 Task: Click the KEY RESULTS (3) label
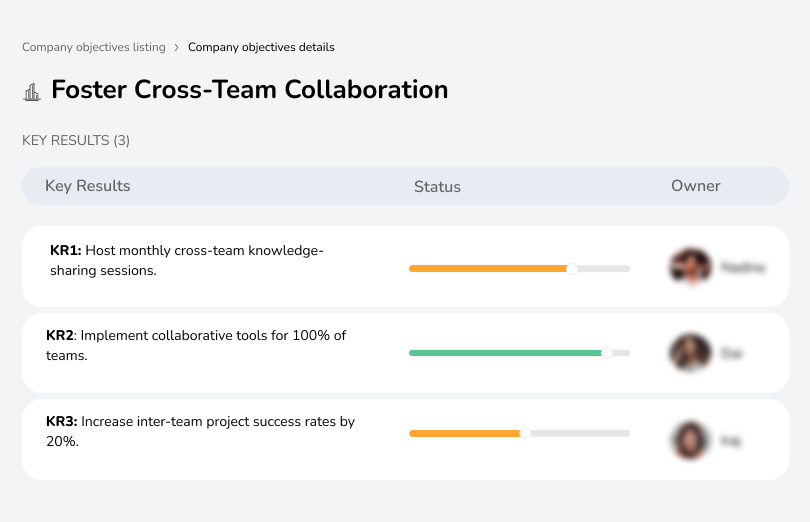pos(76,141)
